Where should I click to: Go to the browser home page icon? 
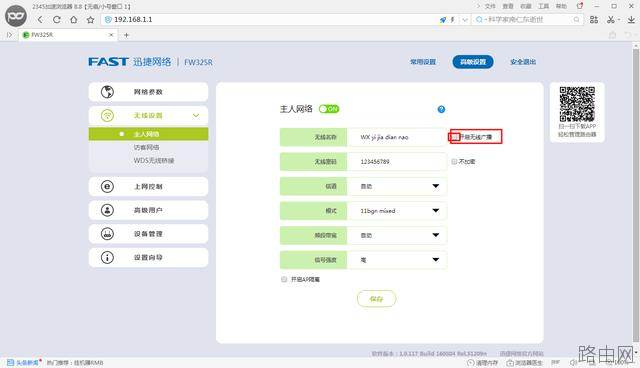(73, 20)
